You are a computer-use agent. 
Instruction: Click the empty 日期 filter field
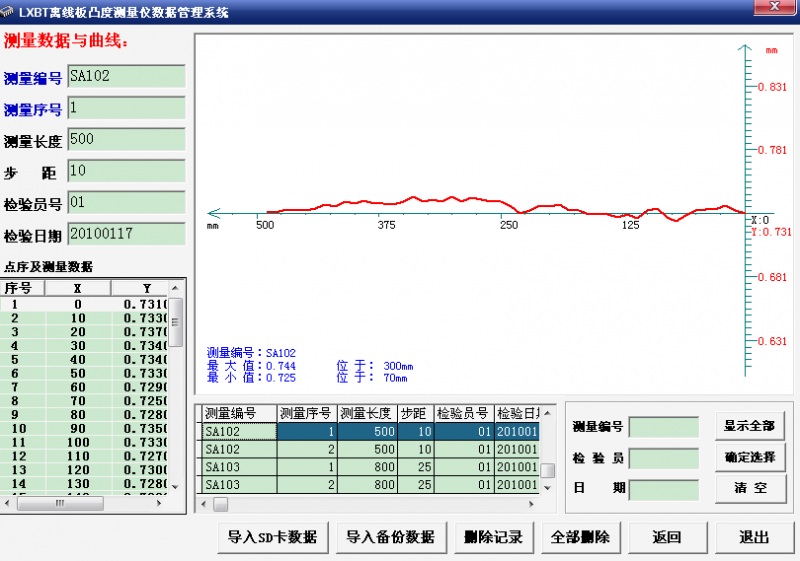(664, 490)
